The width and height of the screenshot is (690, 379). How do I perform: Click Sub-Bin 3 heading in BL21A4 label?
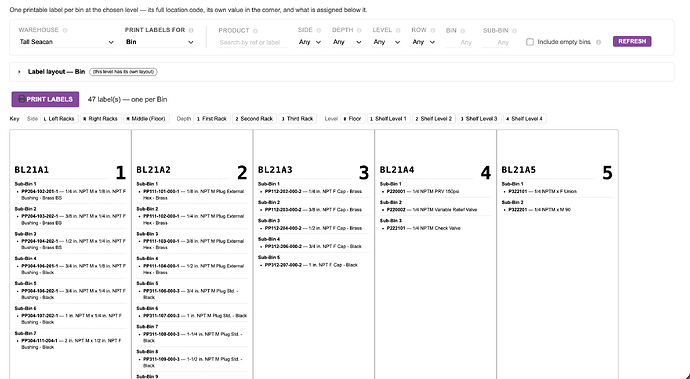[391, 221]
